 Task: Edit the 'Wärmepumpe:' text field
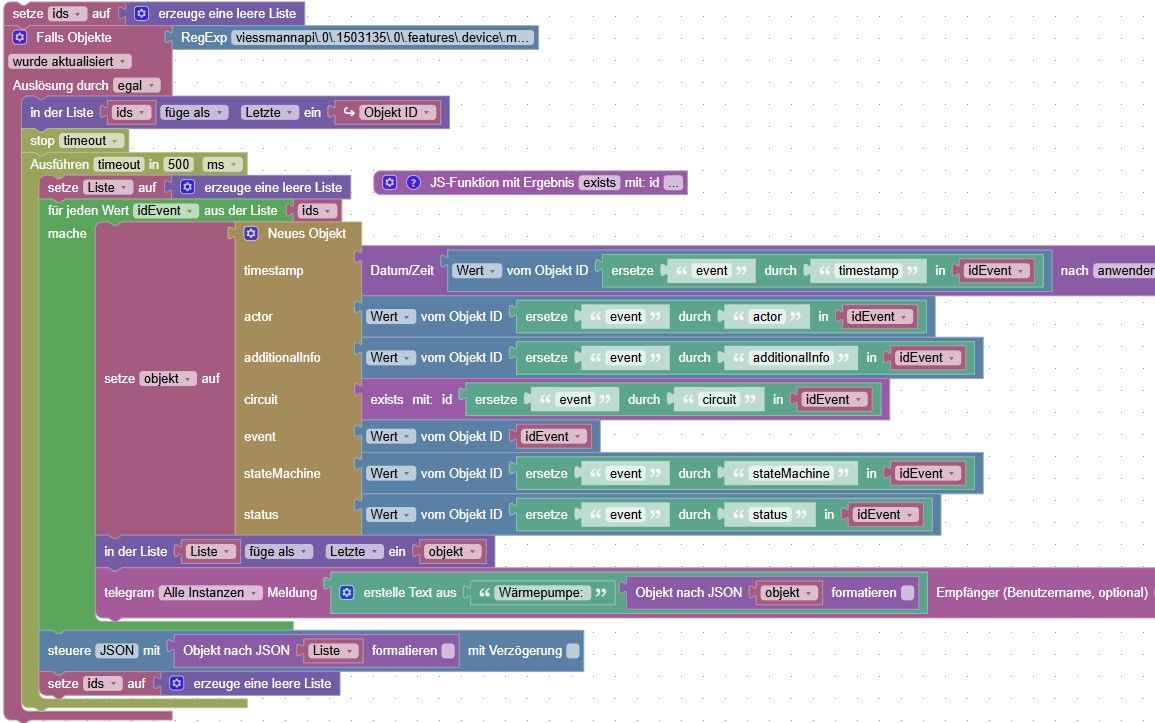[541, 593]
